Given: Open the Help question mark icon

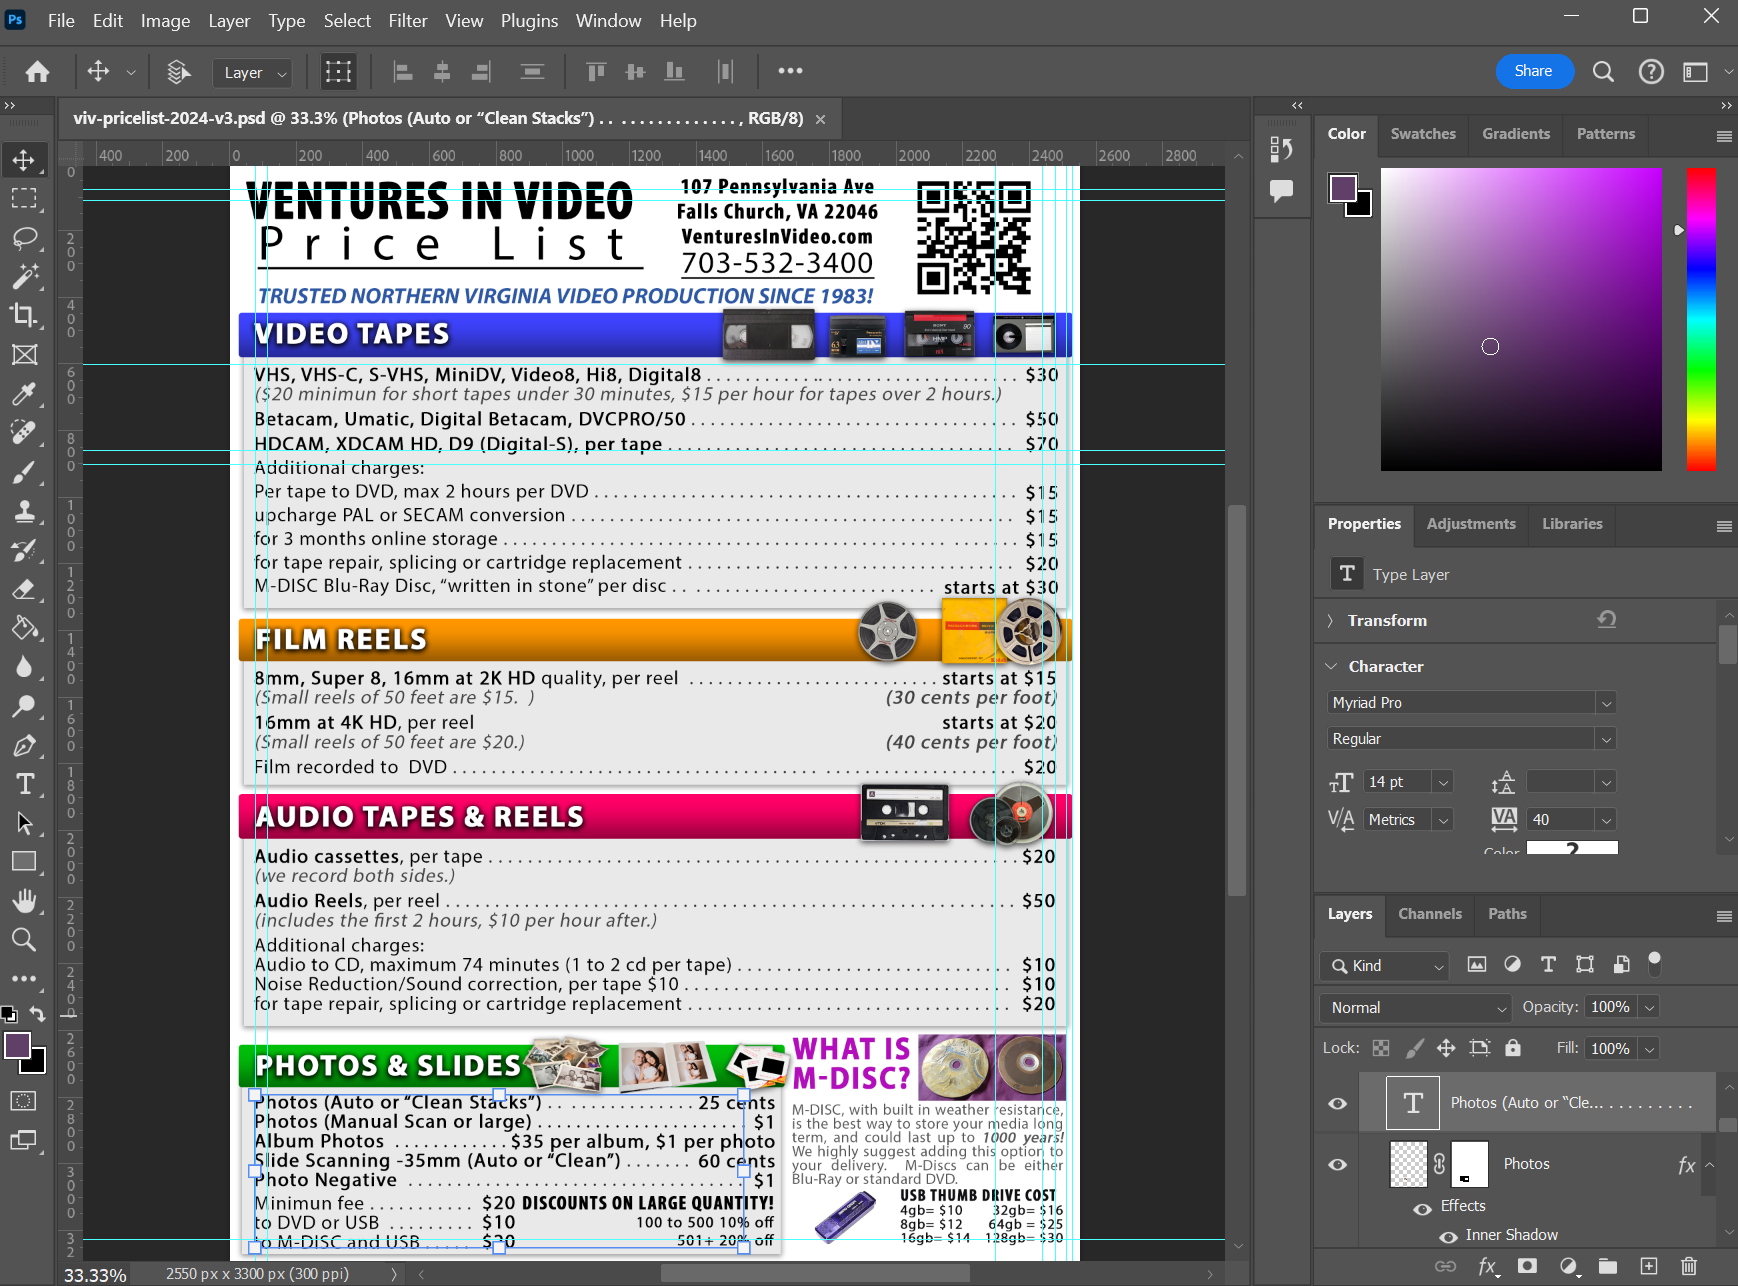Looking at the screenshot, I should coord(1651,72).
